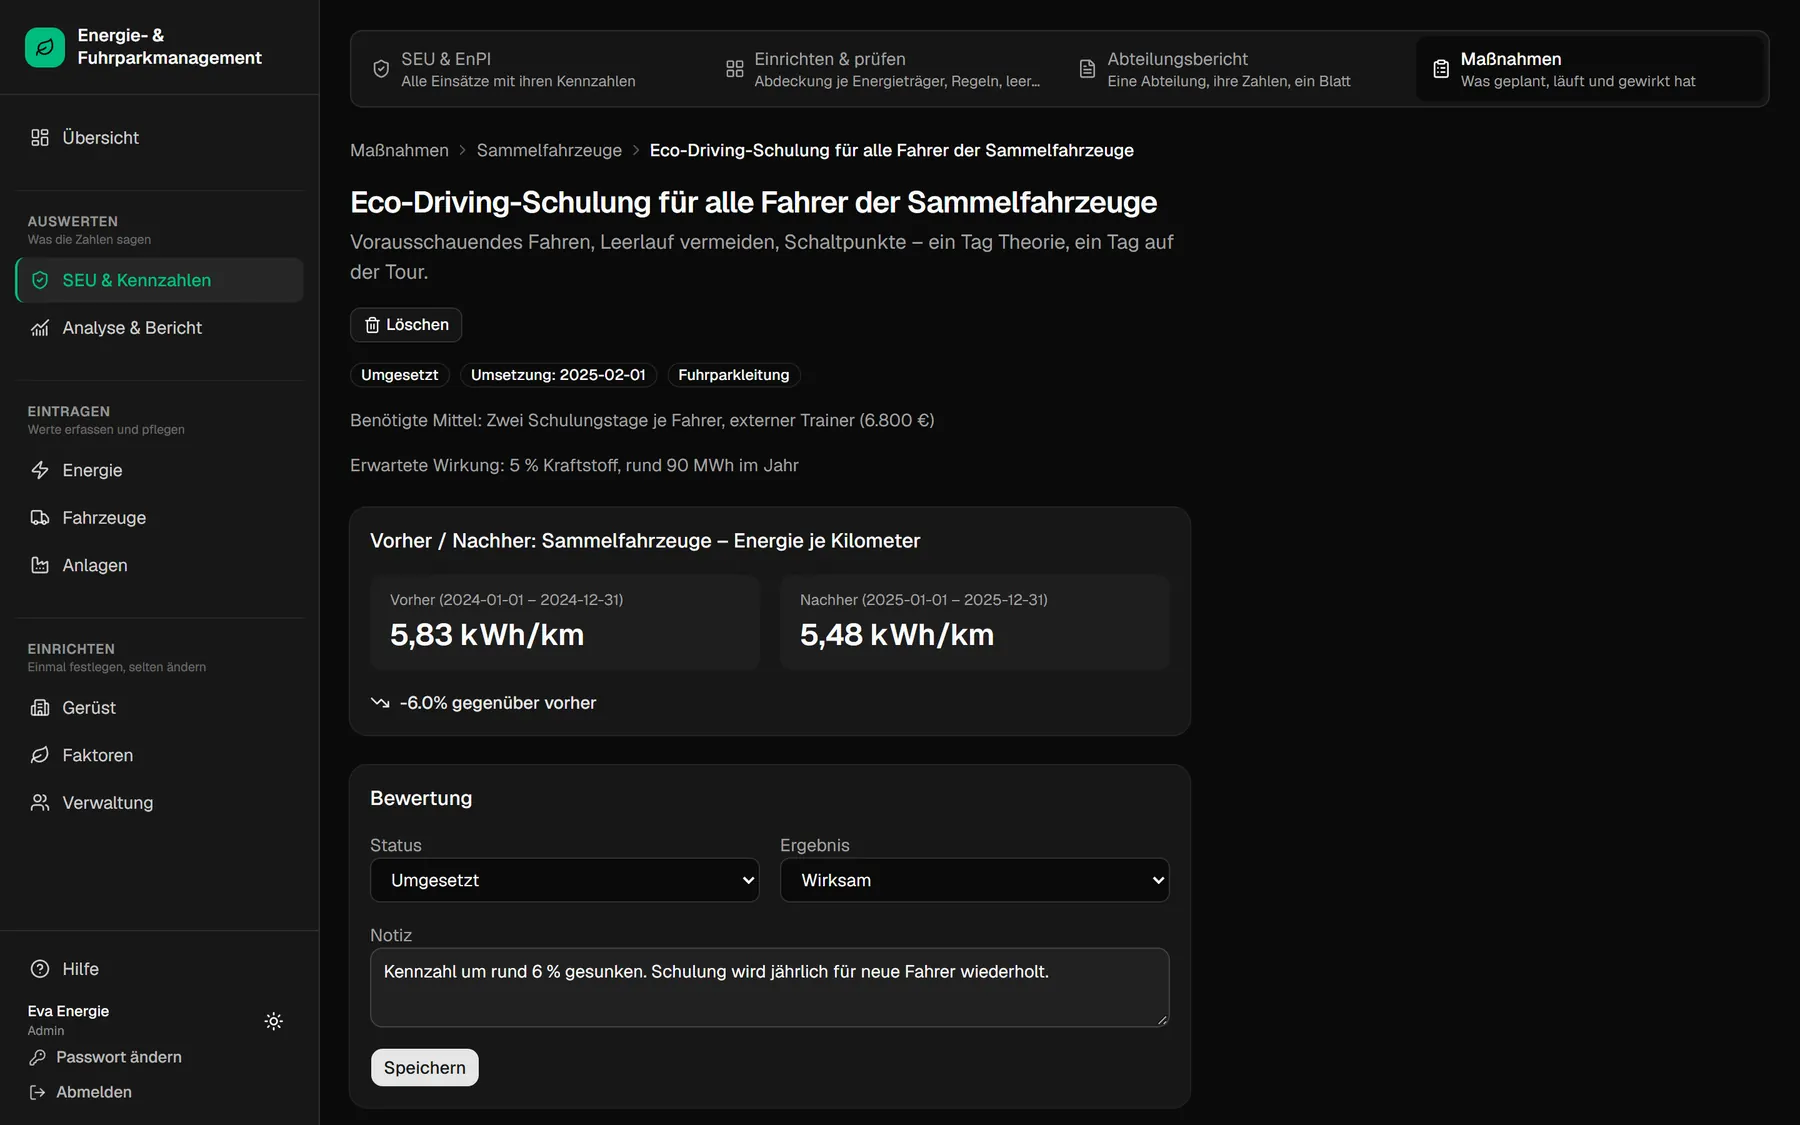Click the Eva Energie user name
Image resolution: width=1800 pixels, height=1125 pixels.
click(69, 1012)
